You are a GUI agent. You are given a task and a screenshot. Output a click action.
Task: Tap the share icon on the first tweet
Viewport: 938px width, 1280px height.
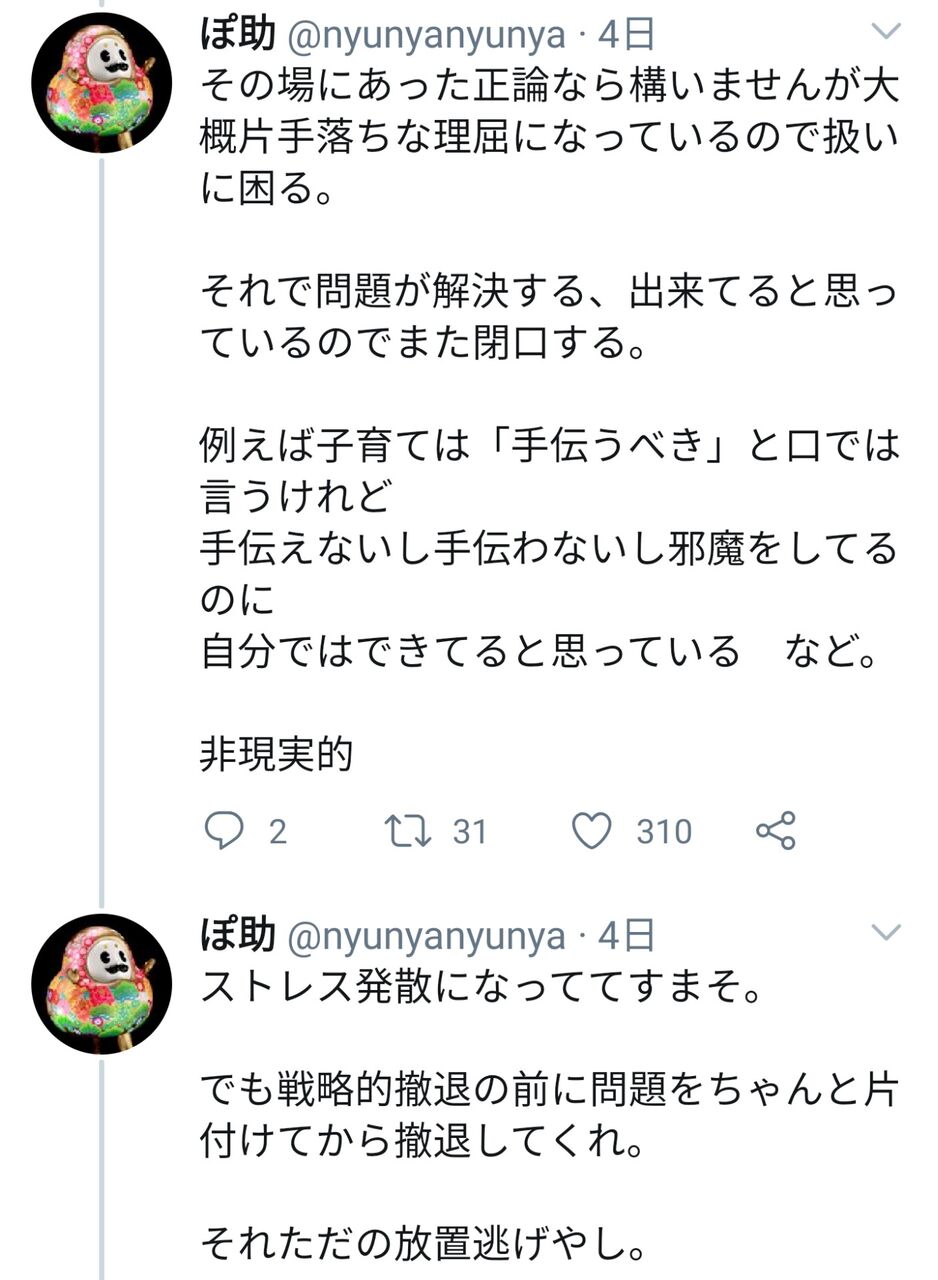tap(776, 831)
